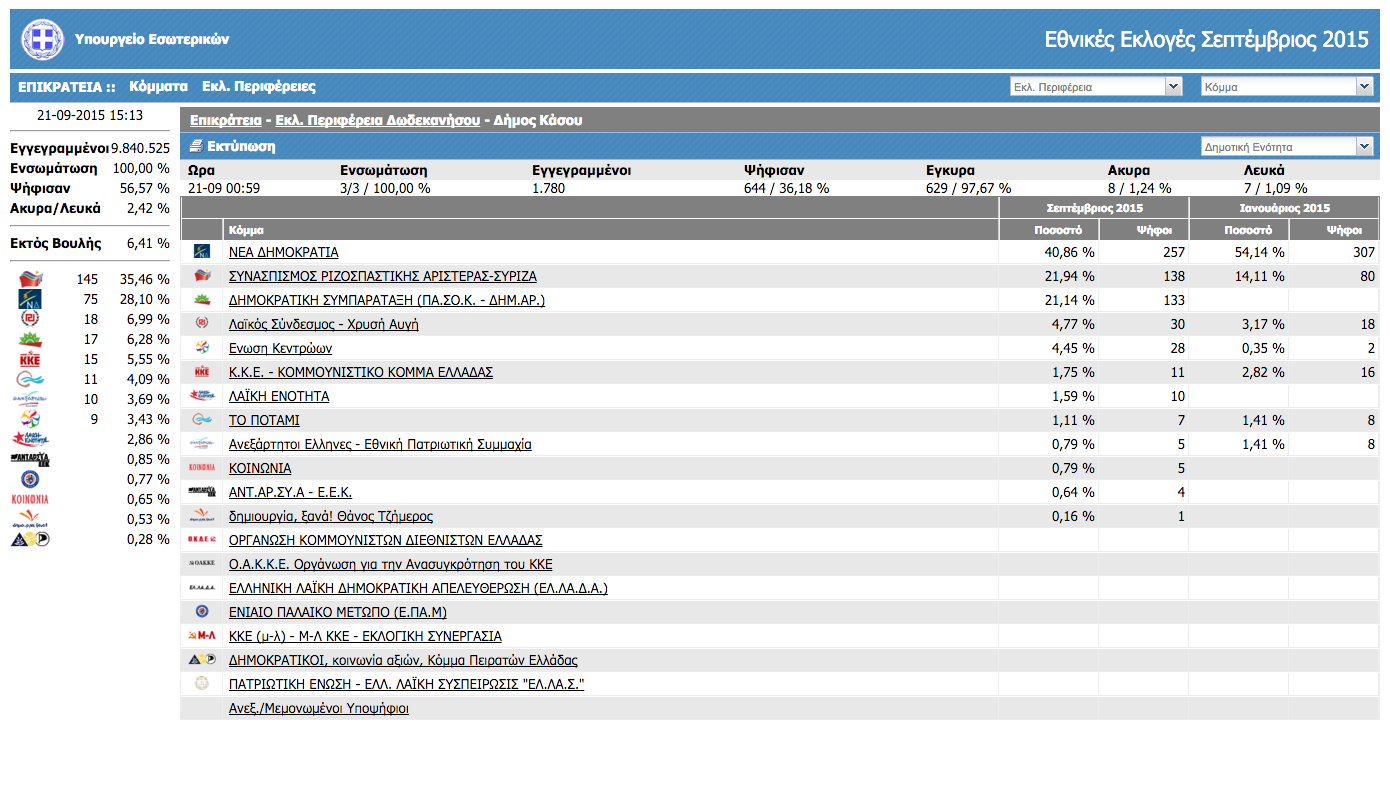The height and width of the screenshot is (794, 1390).
Task: Click the Potami logo beside 11 seats in sidebar
Action: (x=30, y=379)
